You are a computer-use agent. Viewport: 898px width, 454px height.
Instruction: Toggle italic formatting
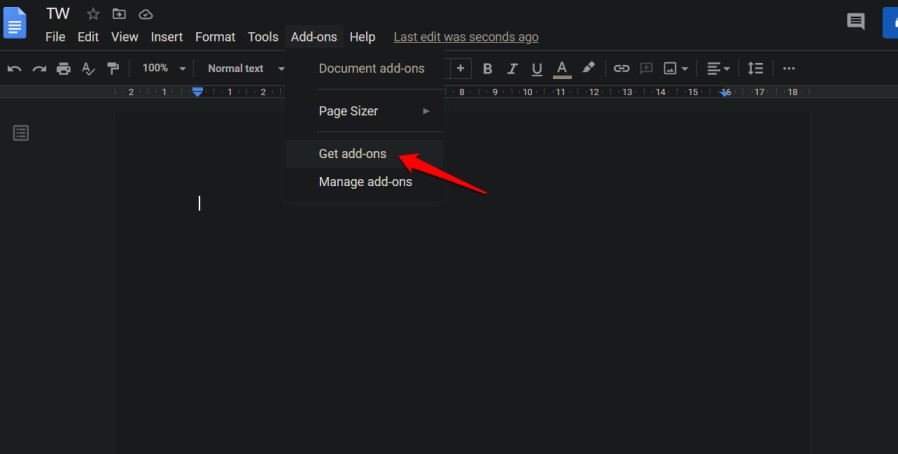pos(512,69)
